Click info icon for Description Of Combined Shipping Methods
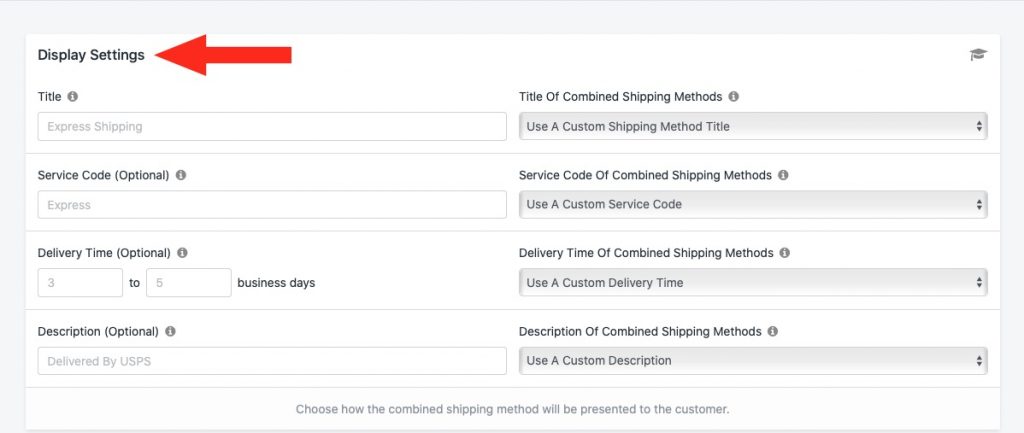The image size is (1024, 433). [x=773, y=331]
